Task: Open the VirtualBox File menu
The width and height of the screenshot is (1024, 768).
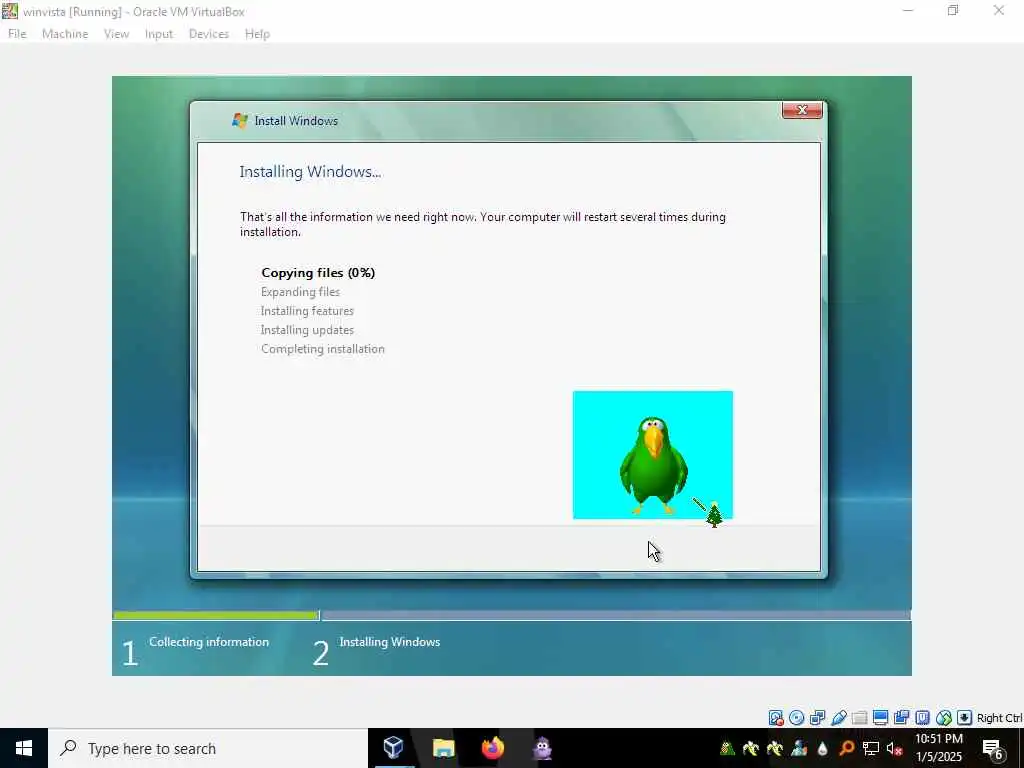Action: [17, 34]
